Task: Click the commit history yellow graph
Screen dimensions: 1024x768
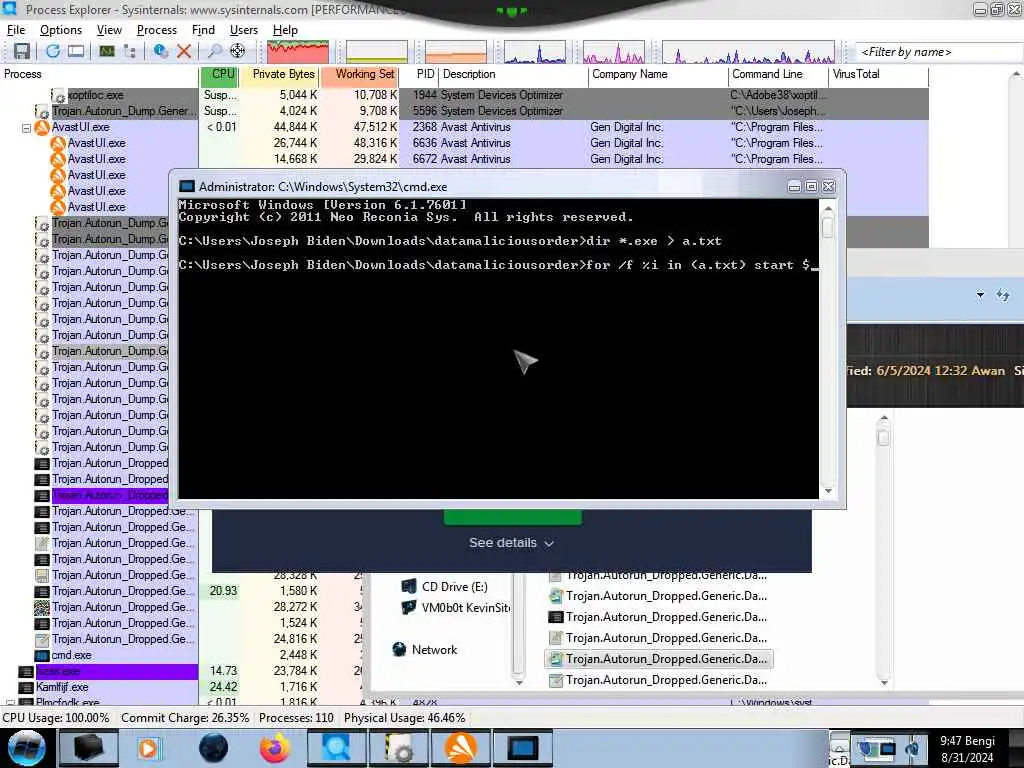Action: [x=377, y=52]
